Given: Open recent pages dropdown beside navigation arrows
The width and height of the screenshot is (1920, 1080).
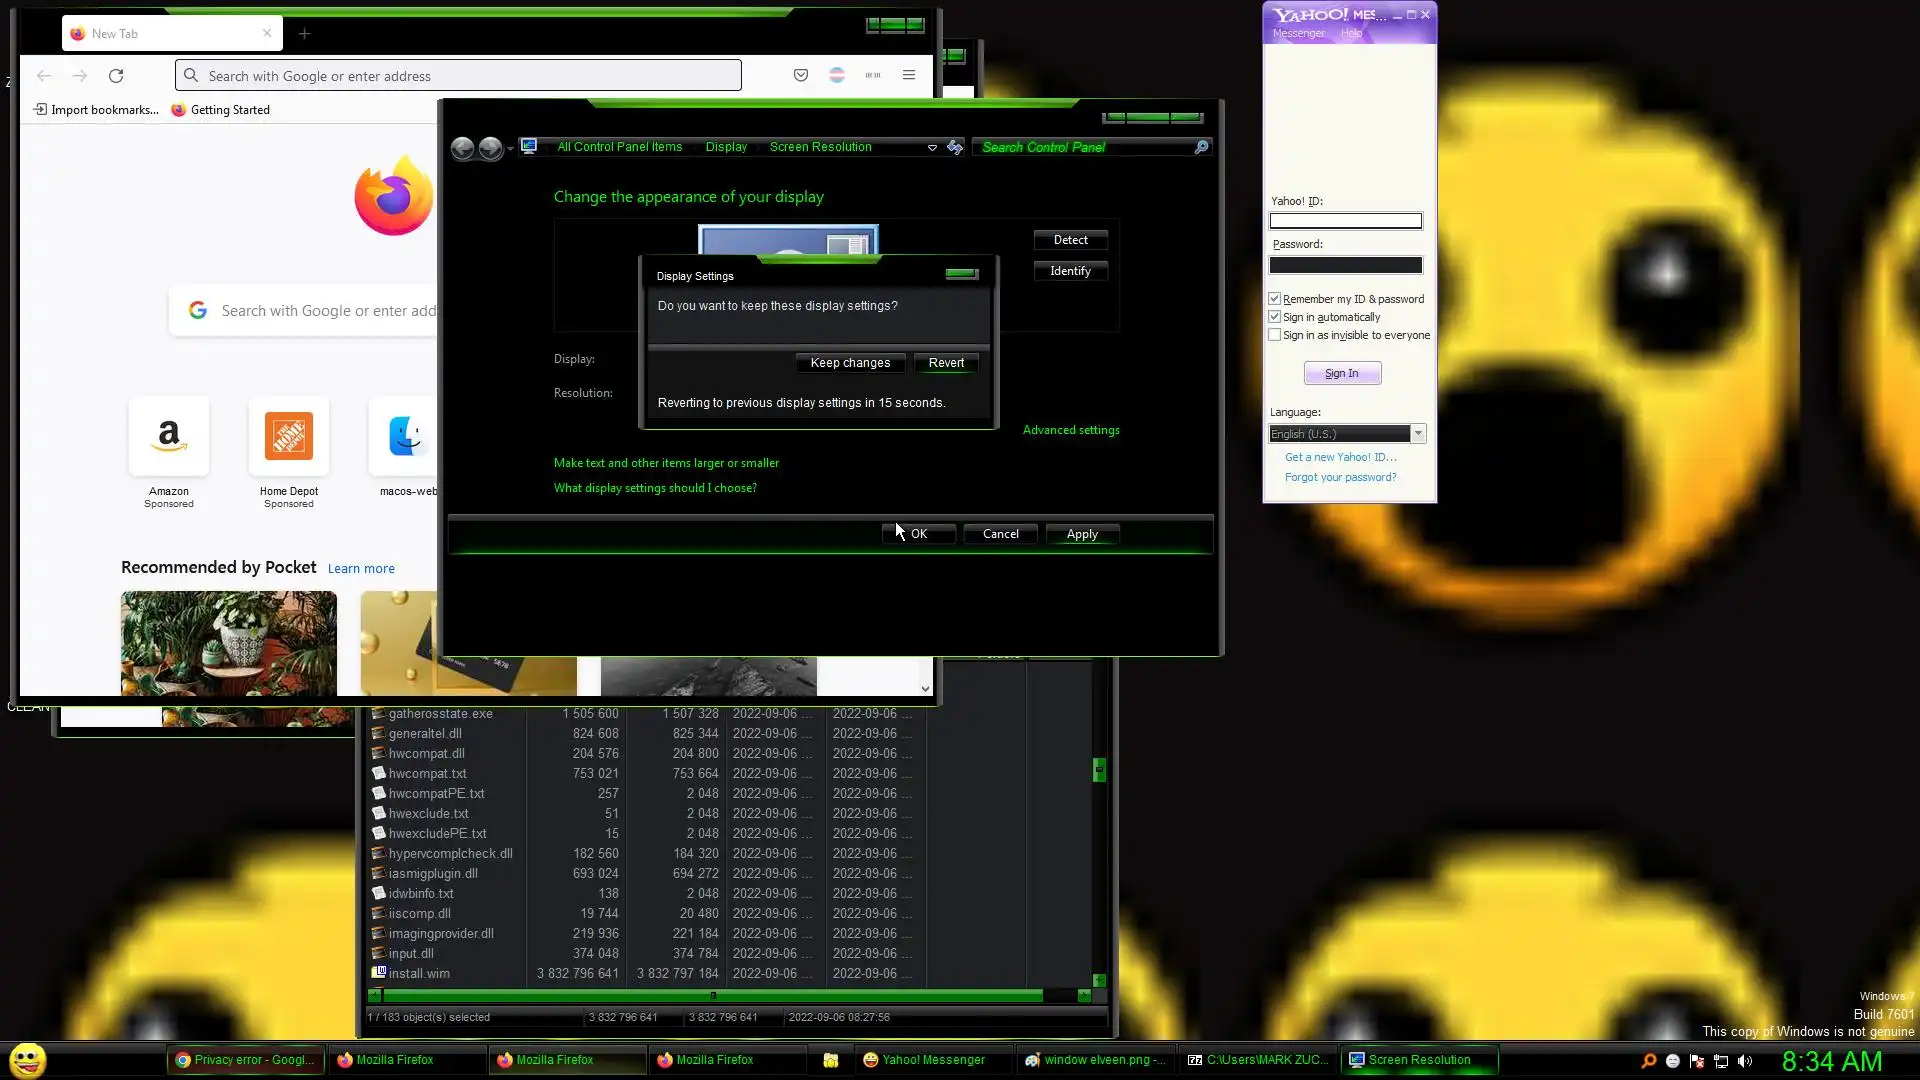Looking at the screenshot, I should click(510, 149).
